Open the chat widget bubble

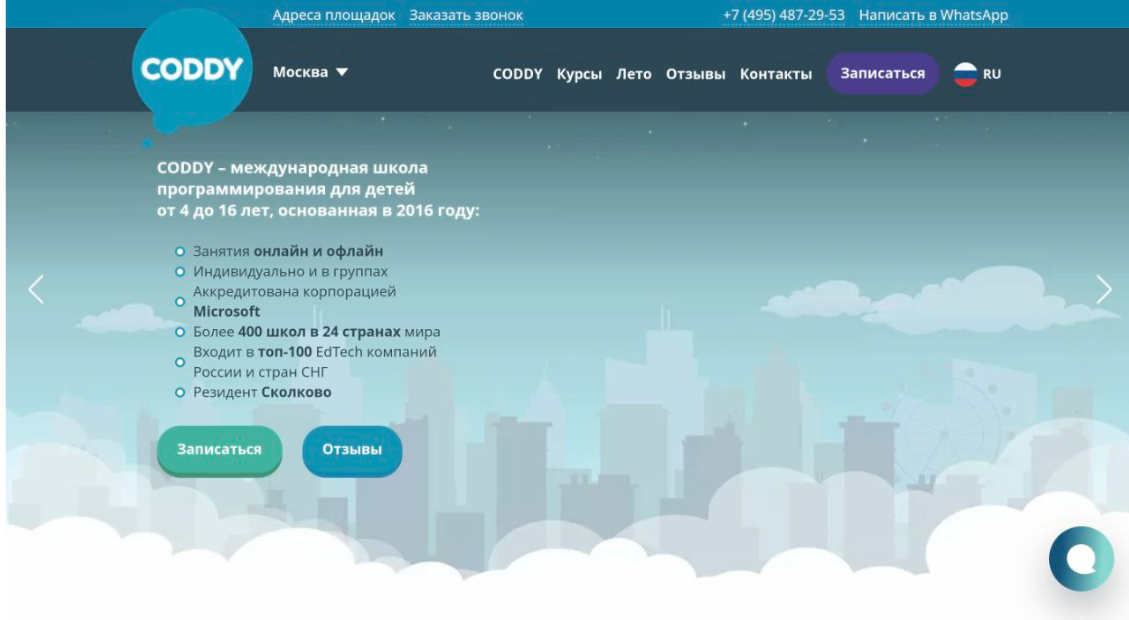point(1081,558)
